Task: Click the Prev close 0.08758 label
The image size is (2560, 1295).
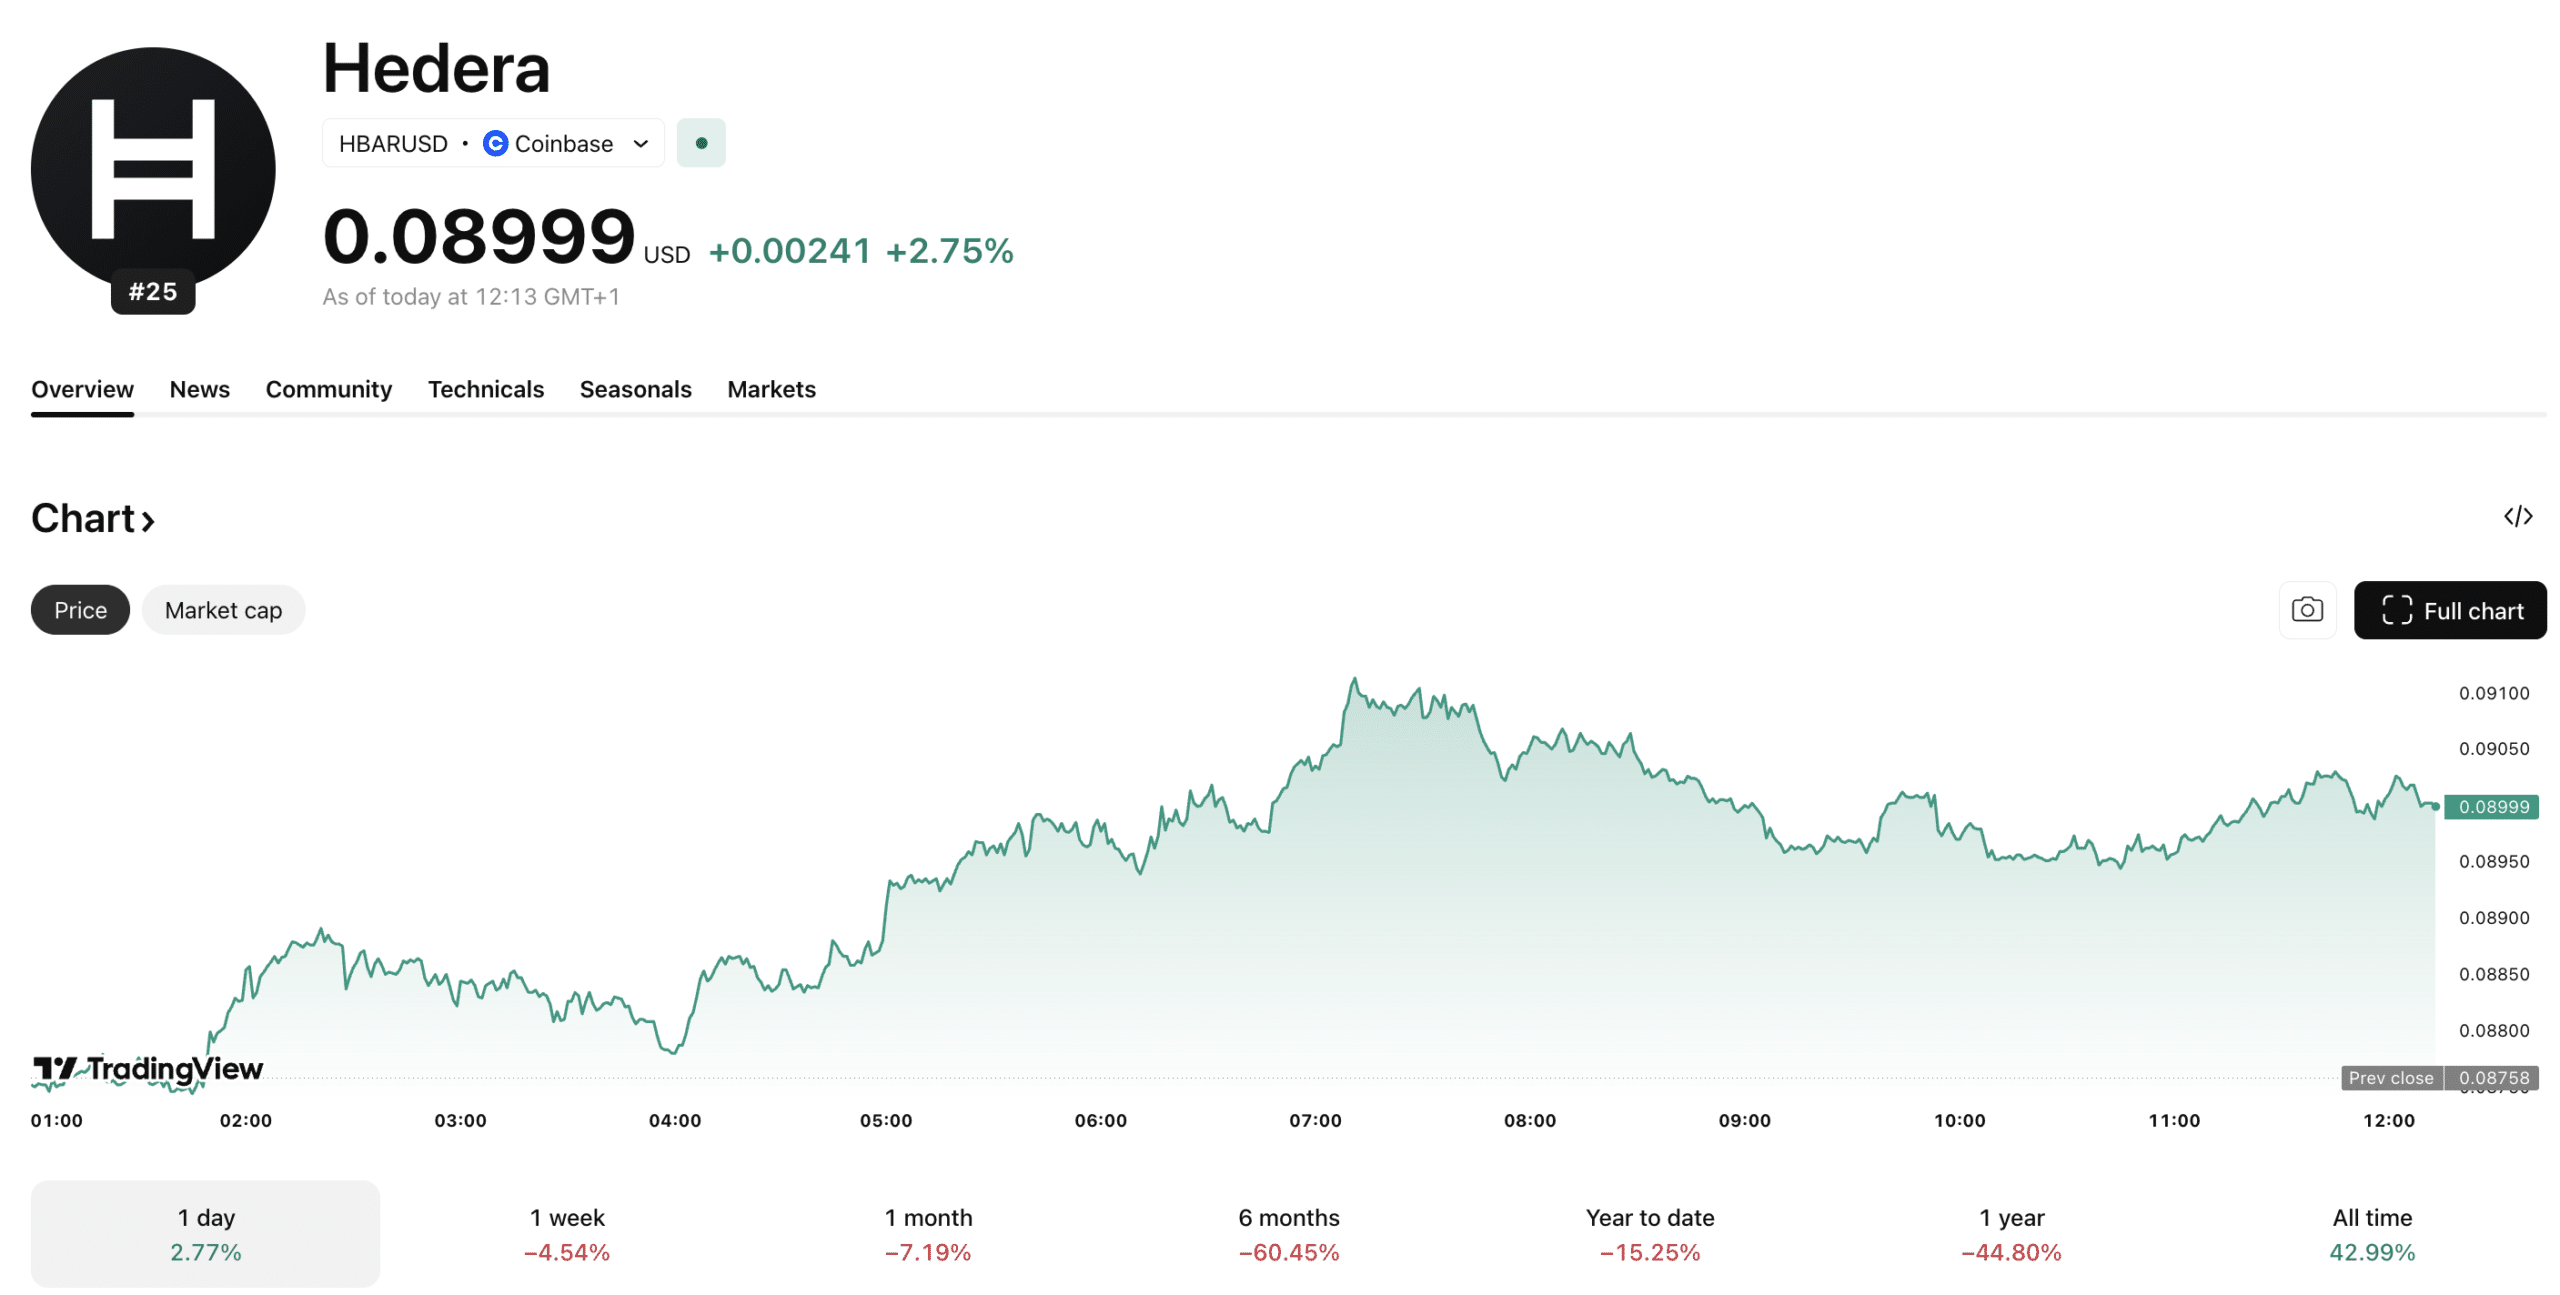Action: [x=2439, y=1078]
